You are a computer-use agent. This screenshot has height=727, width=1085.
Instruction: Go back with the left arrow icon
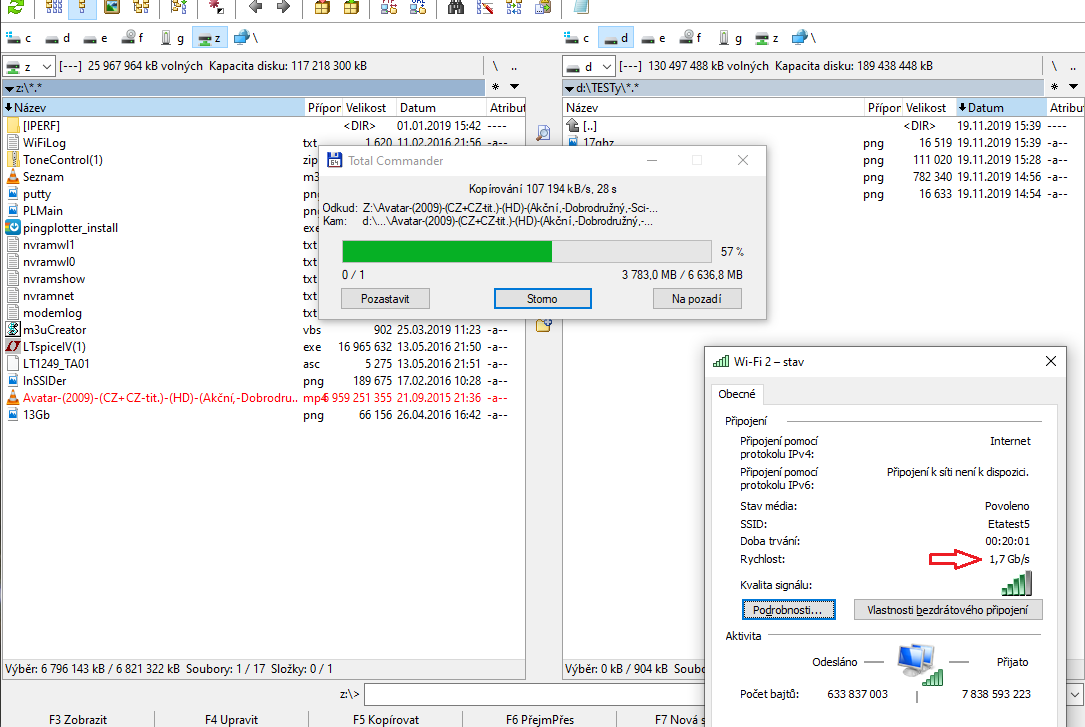[x=255, y=7]
